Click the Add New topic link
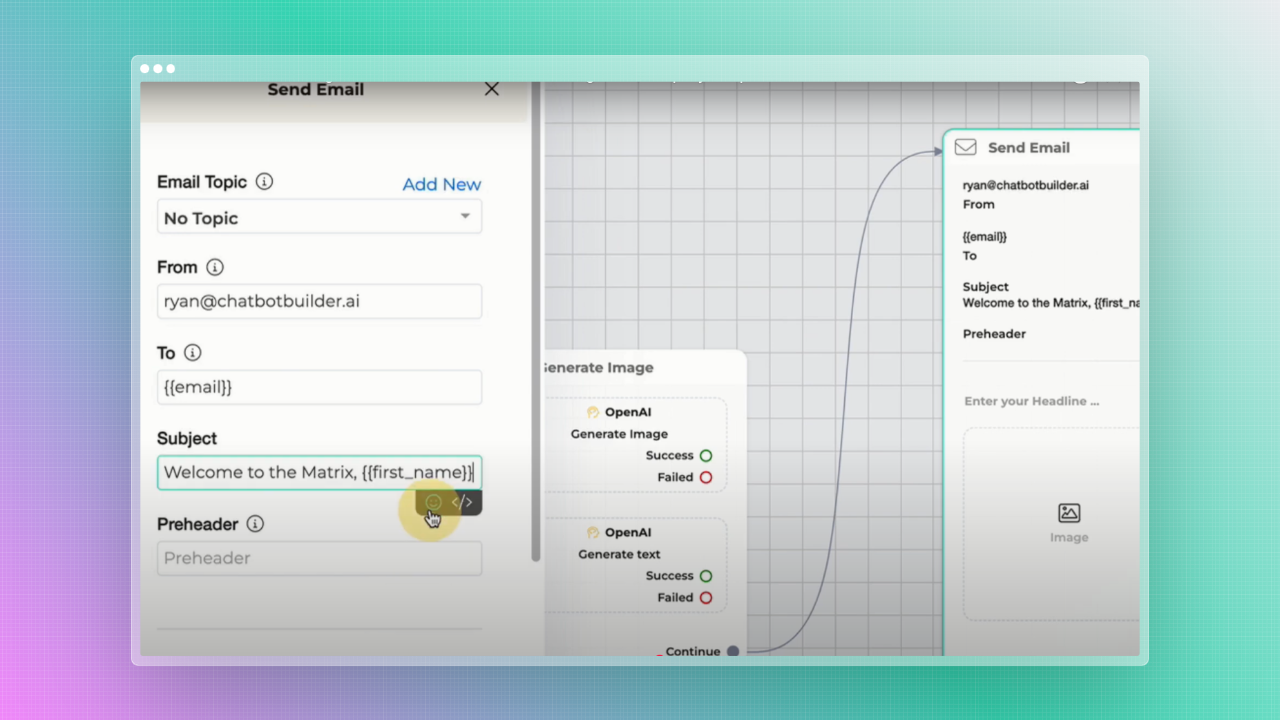Viewport: 1280px width, 720px height. point(442,184)
